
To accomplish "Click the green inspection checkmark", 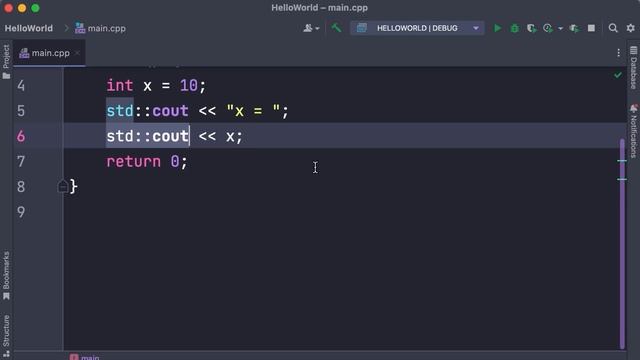I will tap(618, 75).
